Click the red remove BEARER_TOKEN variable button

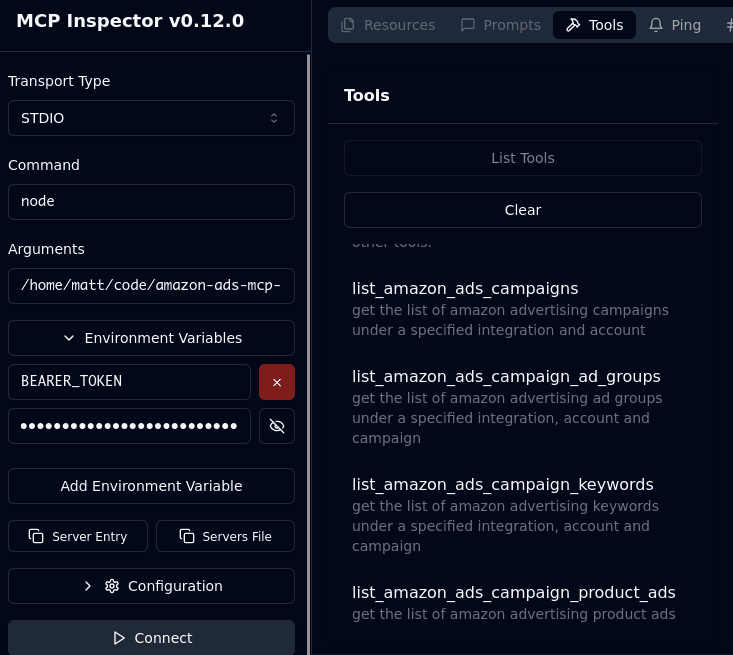[x=277, y=382]
